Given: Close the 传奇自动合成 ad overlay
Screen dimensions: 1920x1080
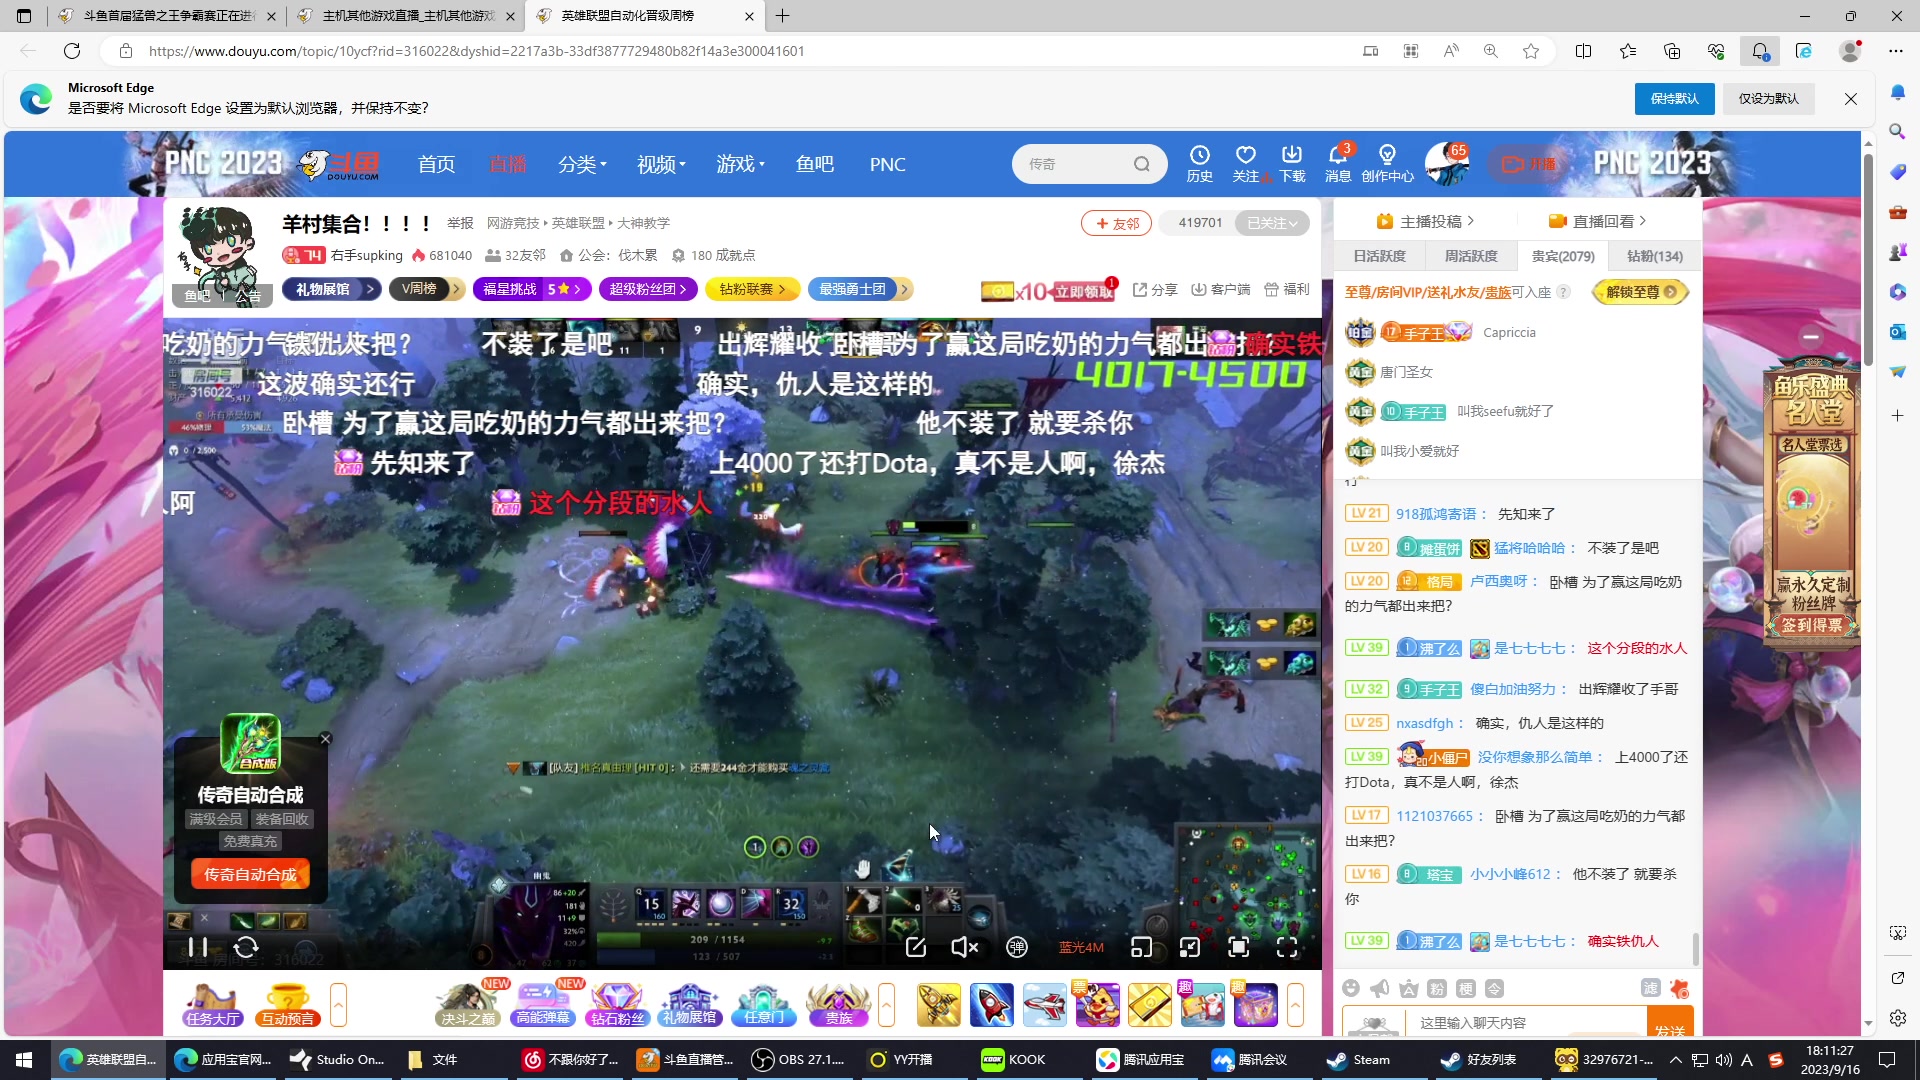Looking at the screenshot, I should pos(325,739).
